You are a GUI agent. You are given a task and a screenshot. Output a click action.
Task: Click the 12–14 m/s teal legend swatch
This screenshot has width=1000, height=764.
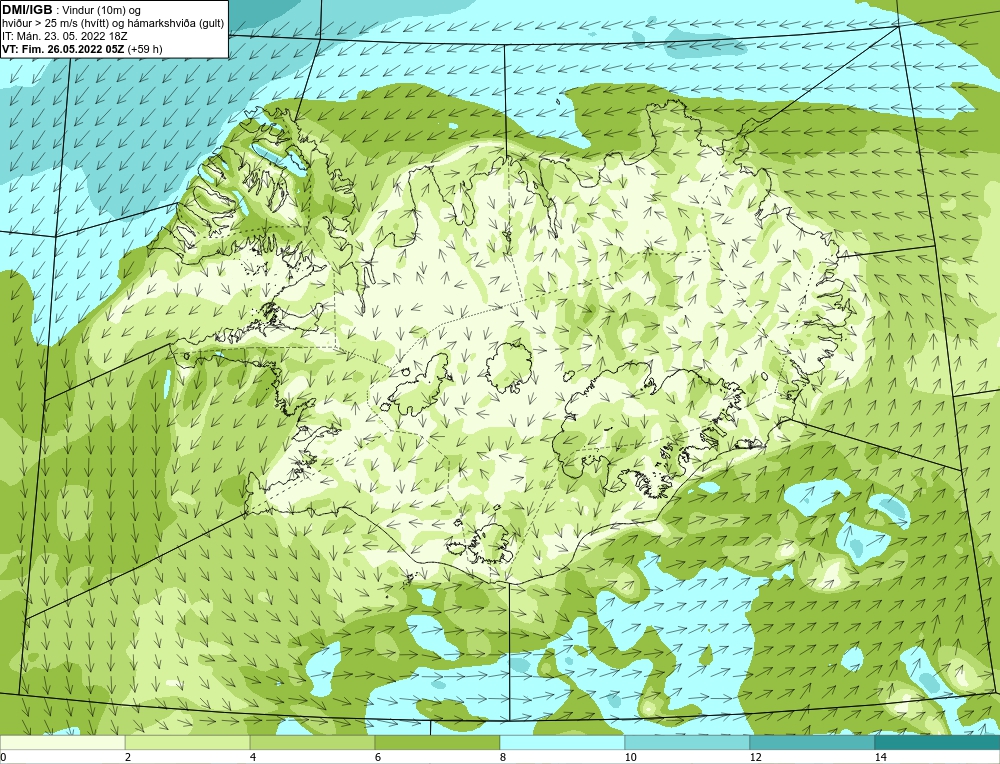pos(812,742)
